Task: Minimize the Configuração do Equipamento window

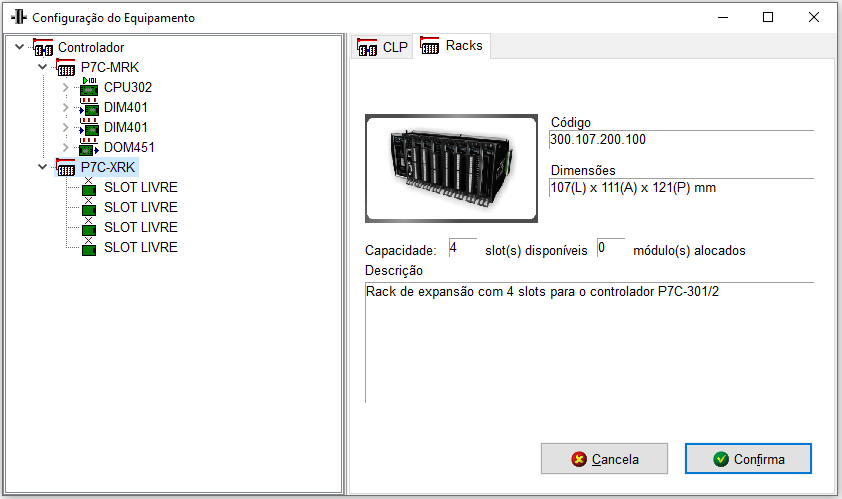Action: coord(723,17)
